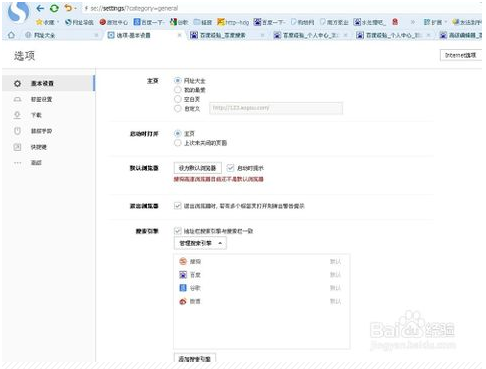Click the custom homepage URL field
This screenshot has height=369, width=486.
[276, 108]
